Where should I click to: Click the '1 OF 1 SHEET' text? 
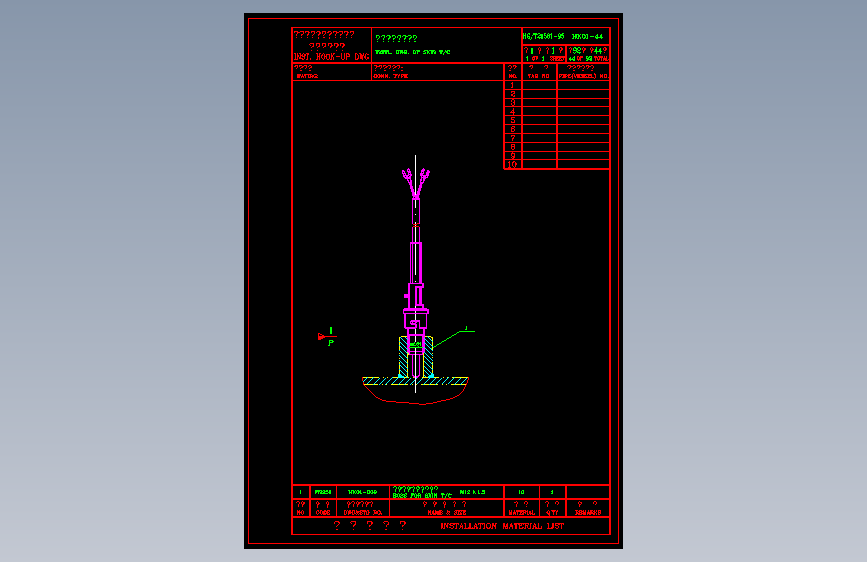point(545,59)
